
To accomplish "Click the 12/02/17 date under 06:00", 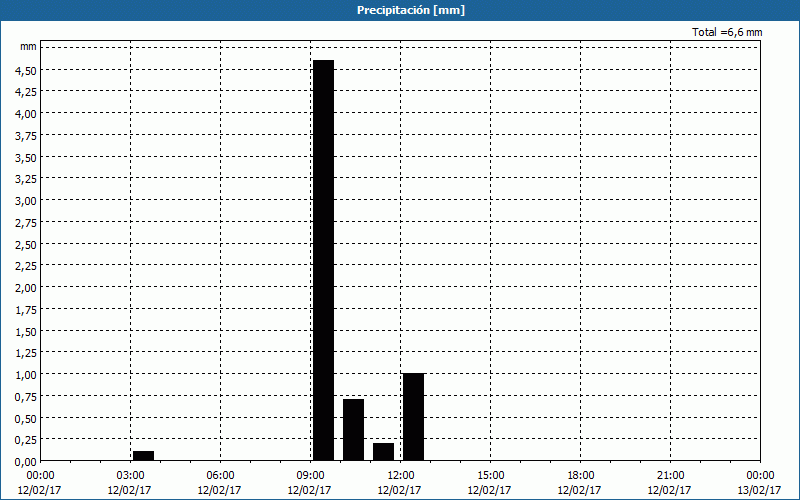I will coord(219,490).
